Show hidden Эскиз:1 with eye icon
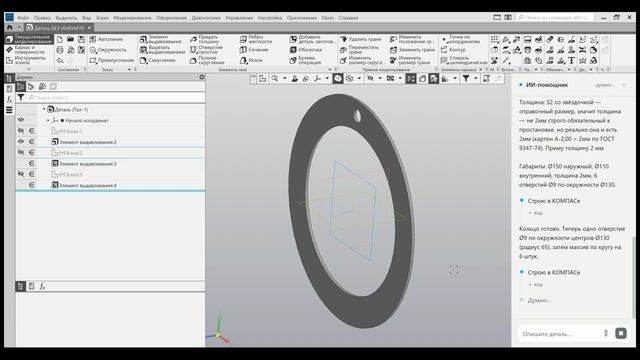The image size is (640, 360). coord(21,131)
